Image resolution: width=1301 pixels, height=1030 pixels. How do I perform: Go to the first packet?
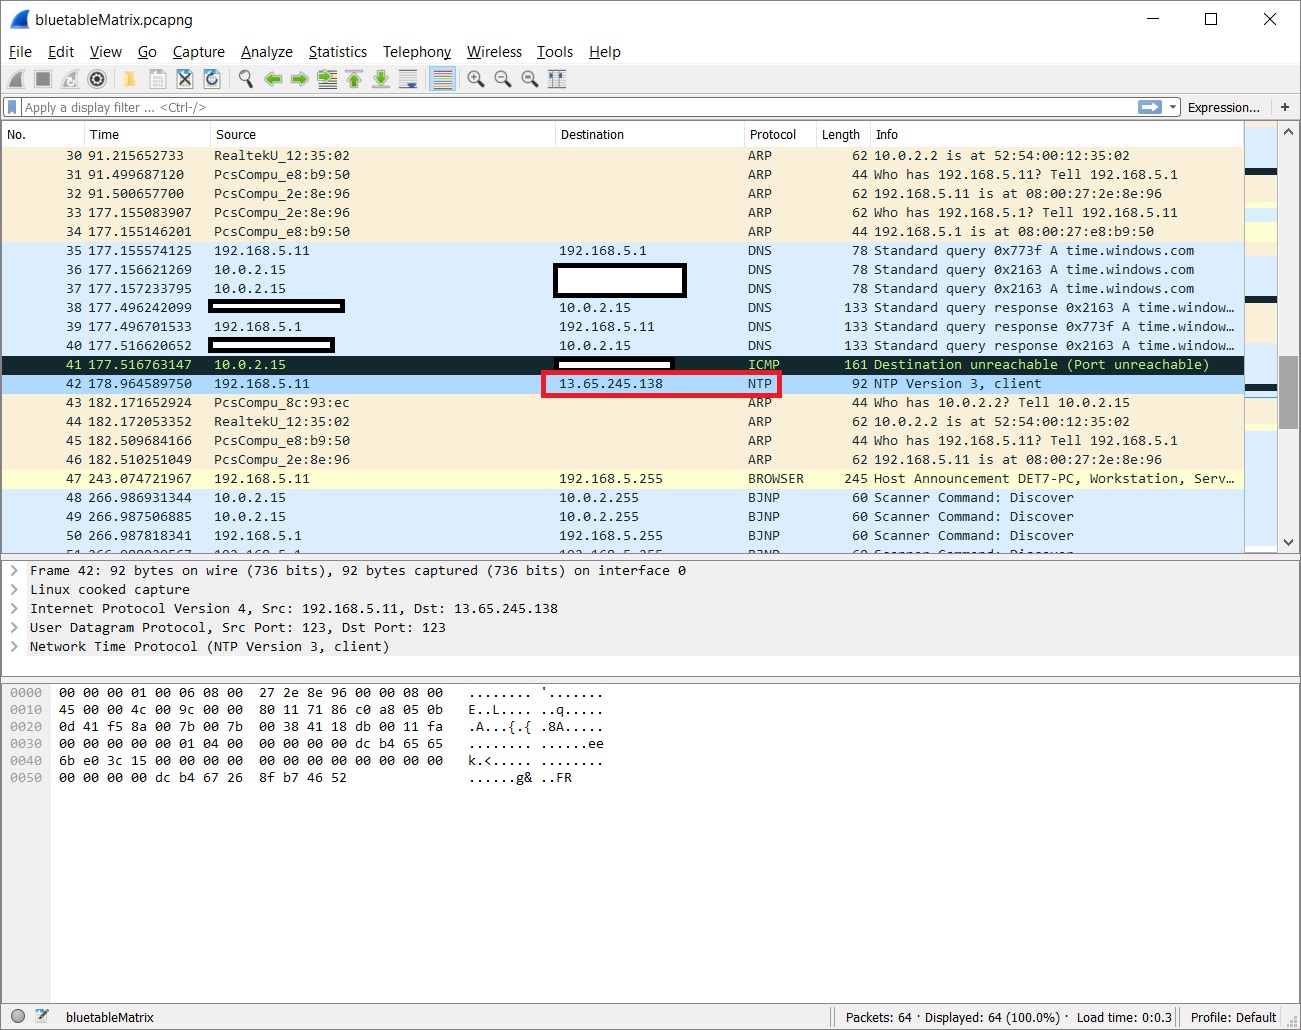pos(354,79)
